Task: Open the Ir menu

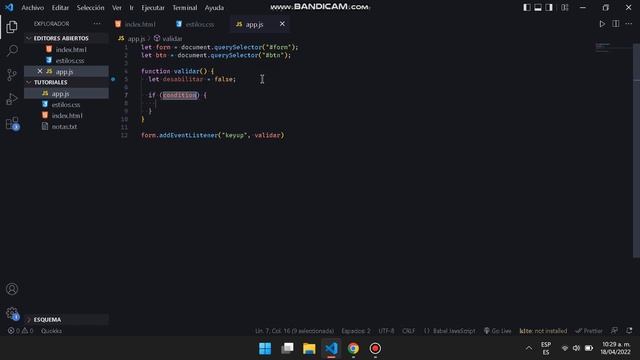Action: coord(131,8)
